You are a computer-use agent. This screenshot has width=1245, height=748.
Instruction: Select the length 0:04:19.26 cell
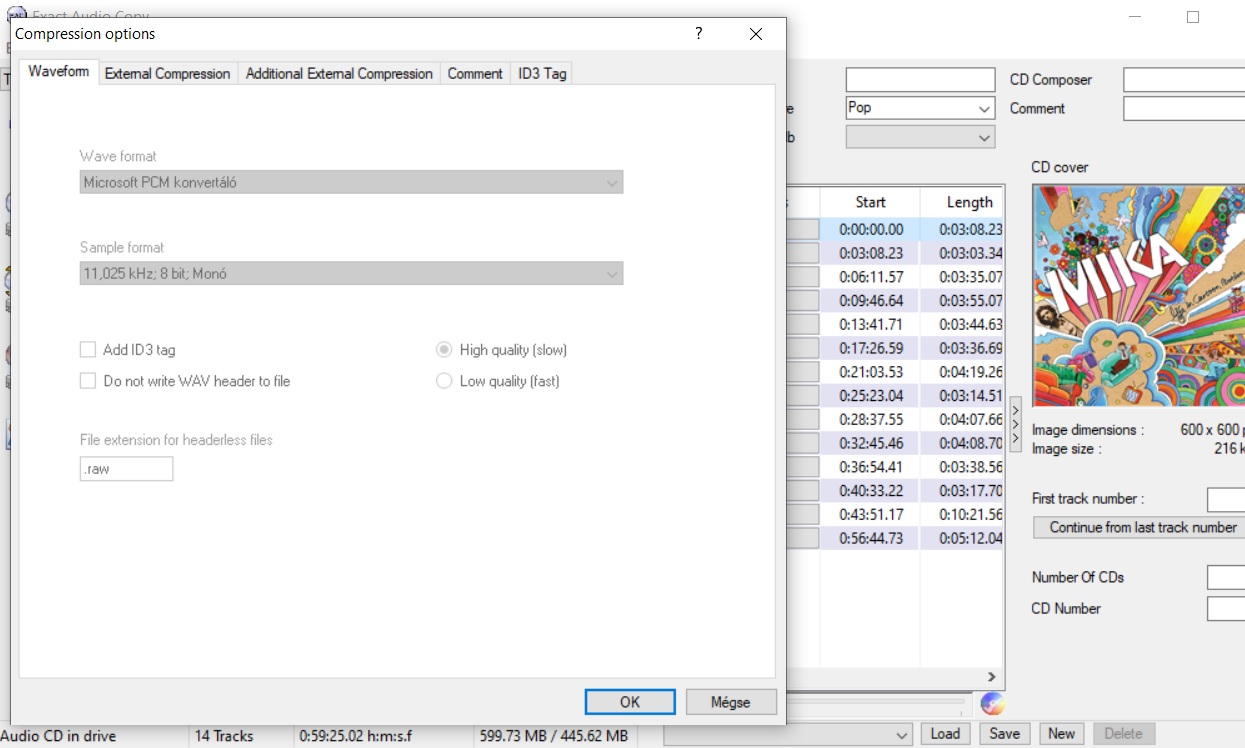(962, 372)
